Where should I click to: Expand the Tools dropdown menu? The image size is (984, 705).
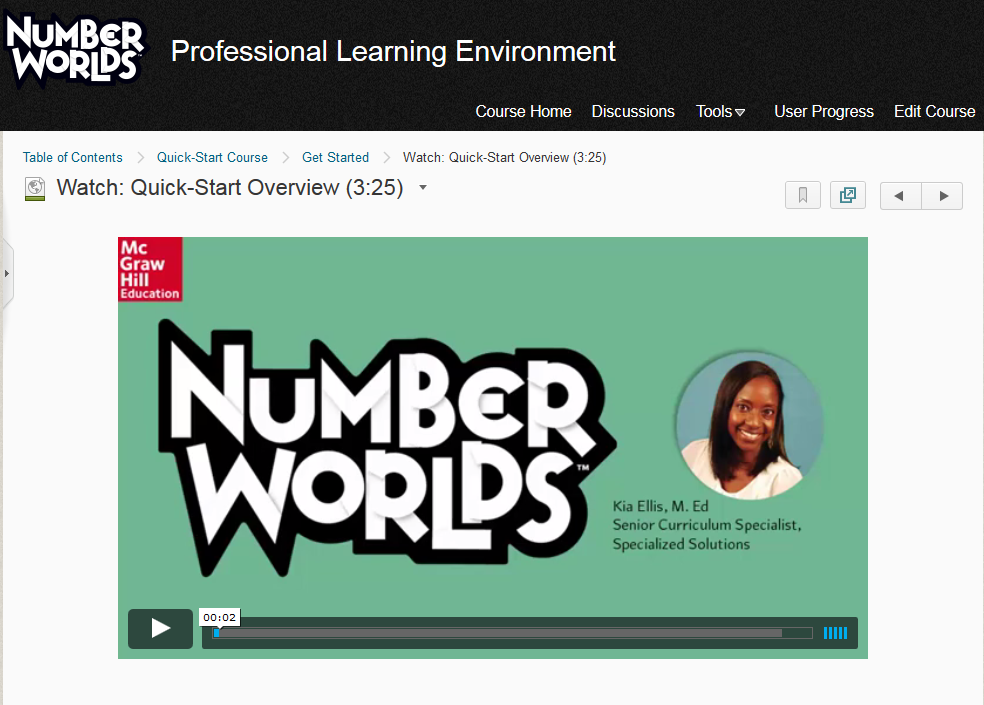point(720,111)
